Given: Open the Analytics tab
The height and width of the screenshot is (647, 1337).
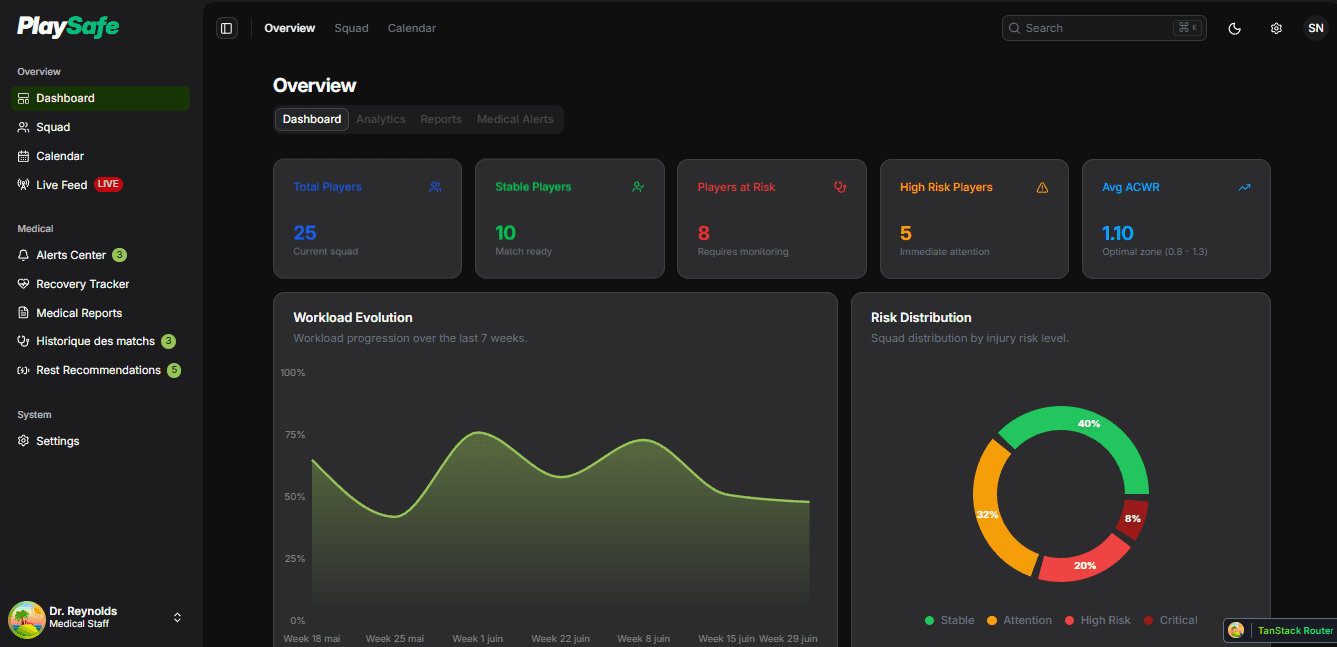Looking at the screenshot, I should click(x=381, y=119).
